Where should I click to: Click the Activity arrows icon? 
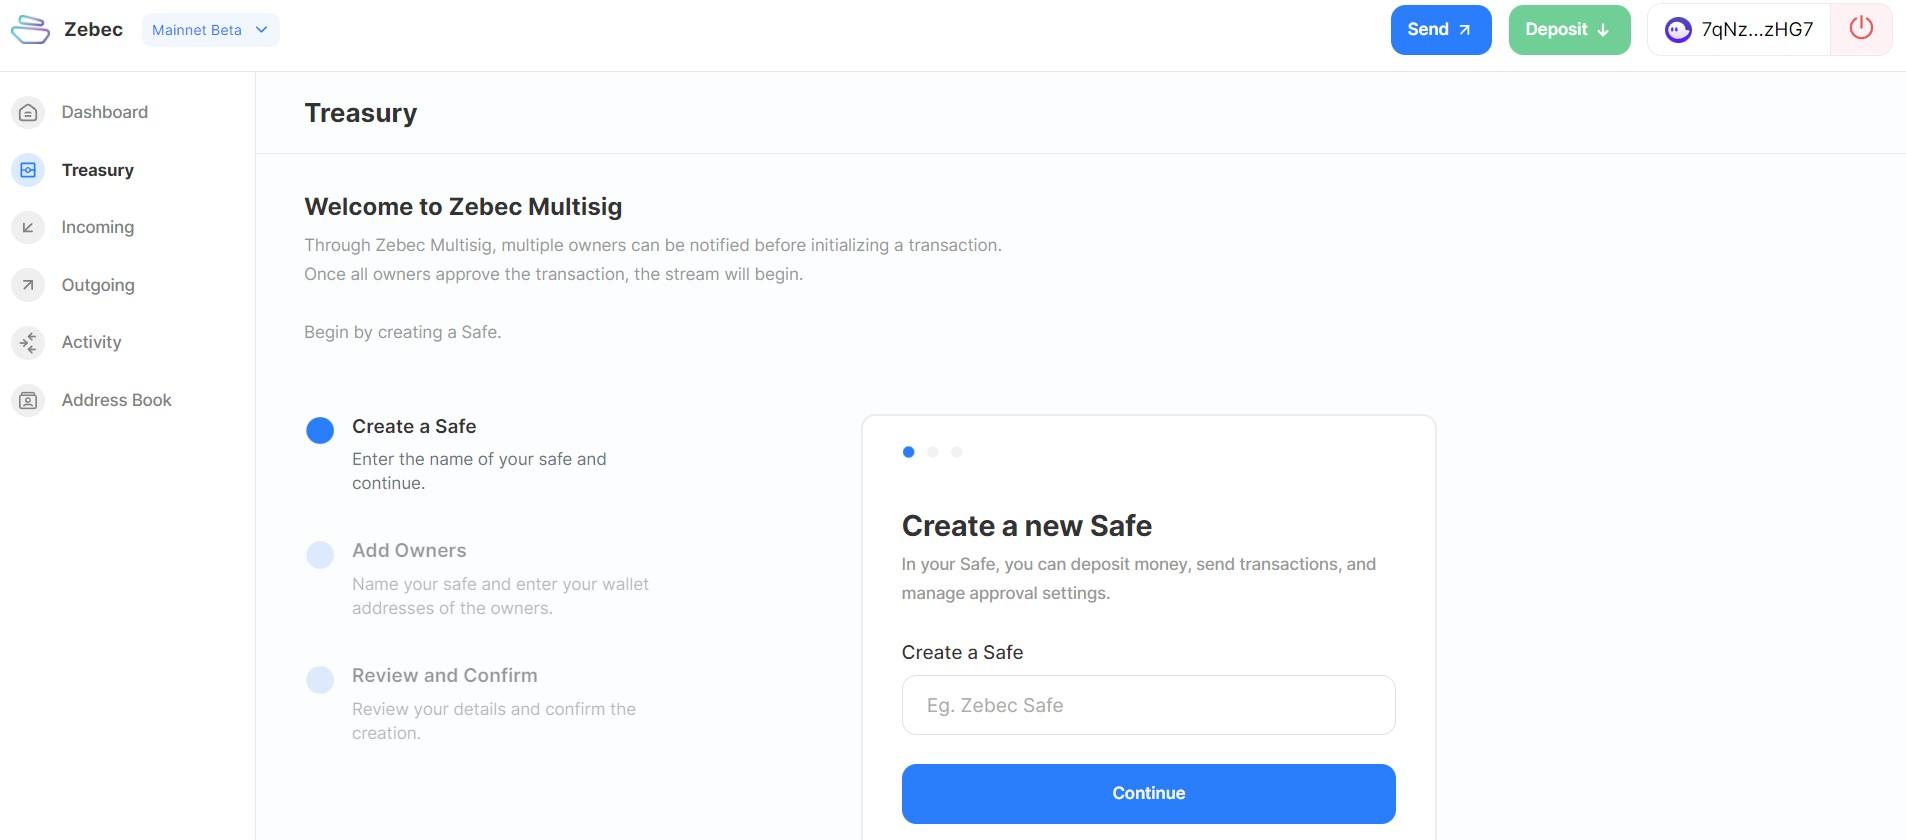pos(28,343)
